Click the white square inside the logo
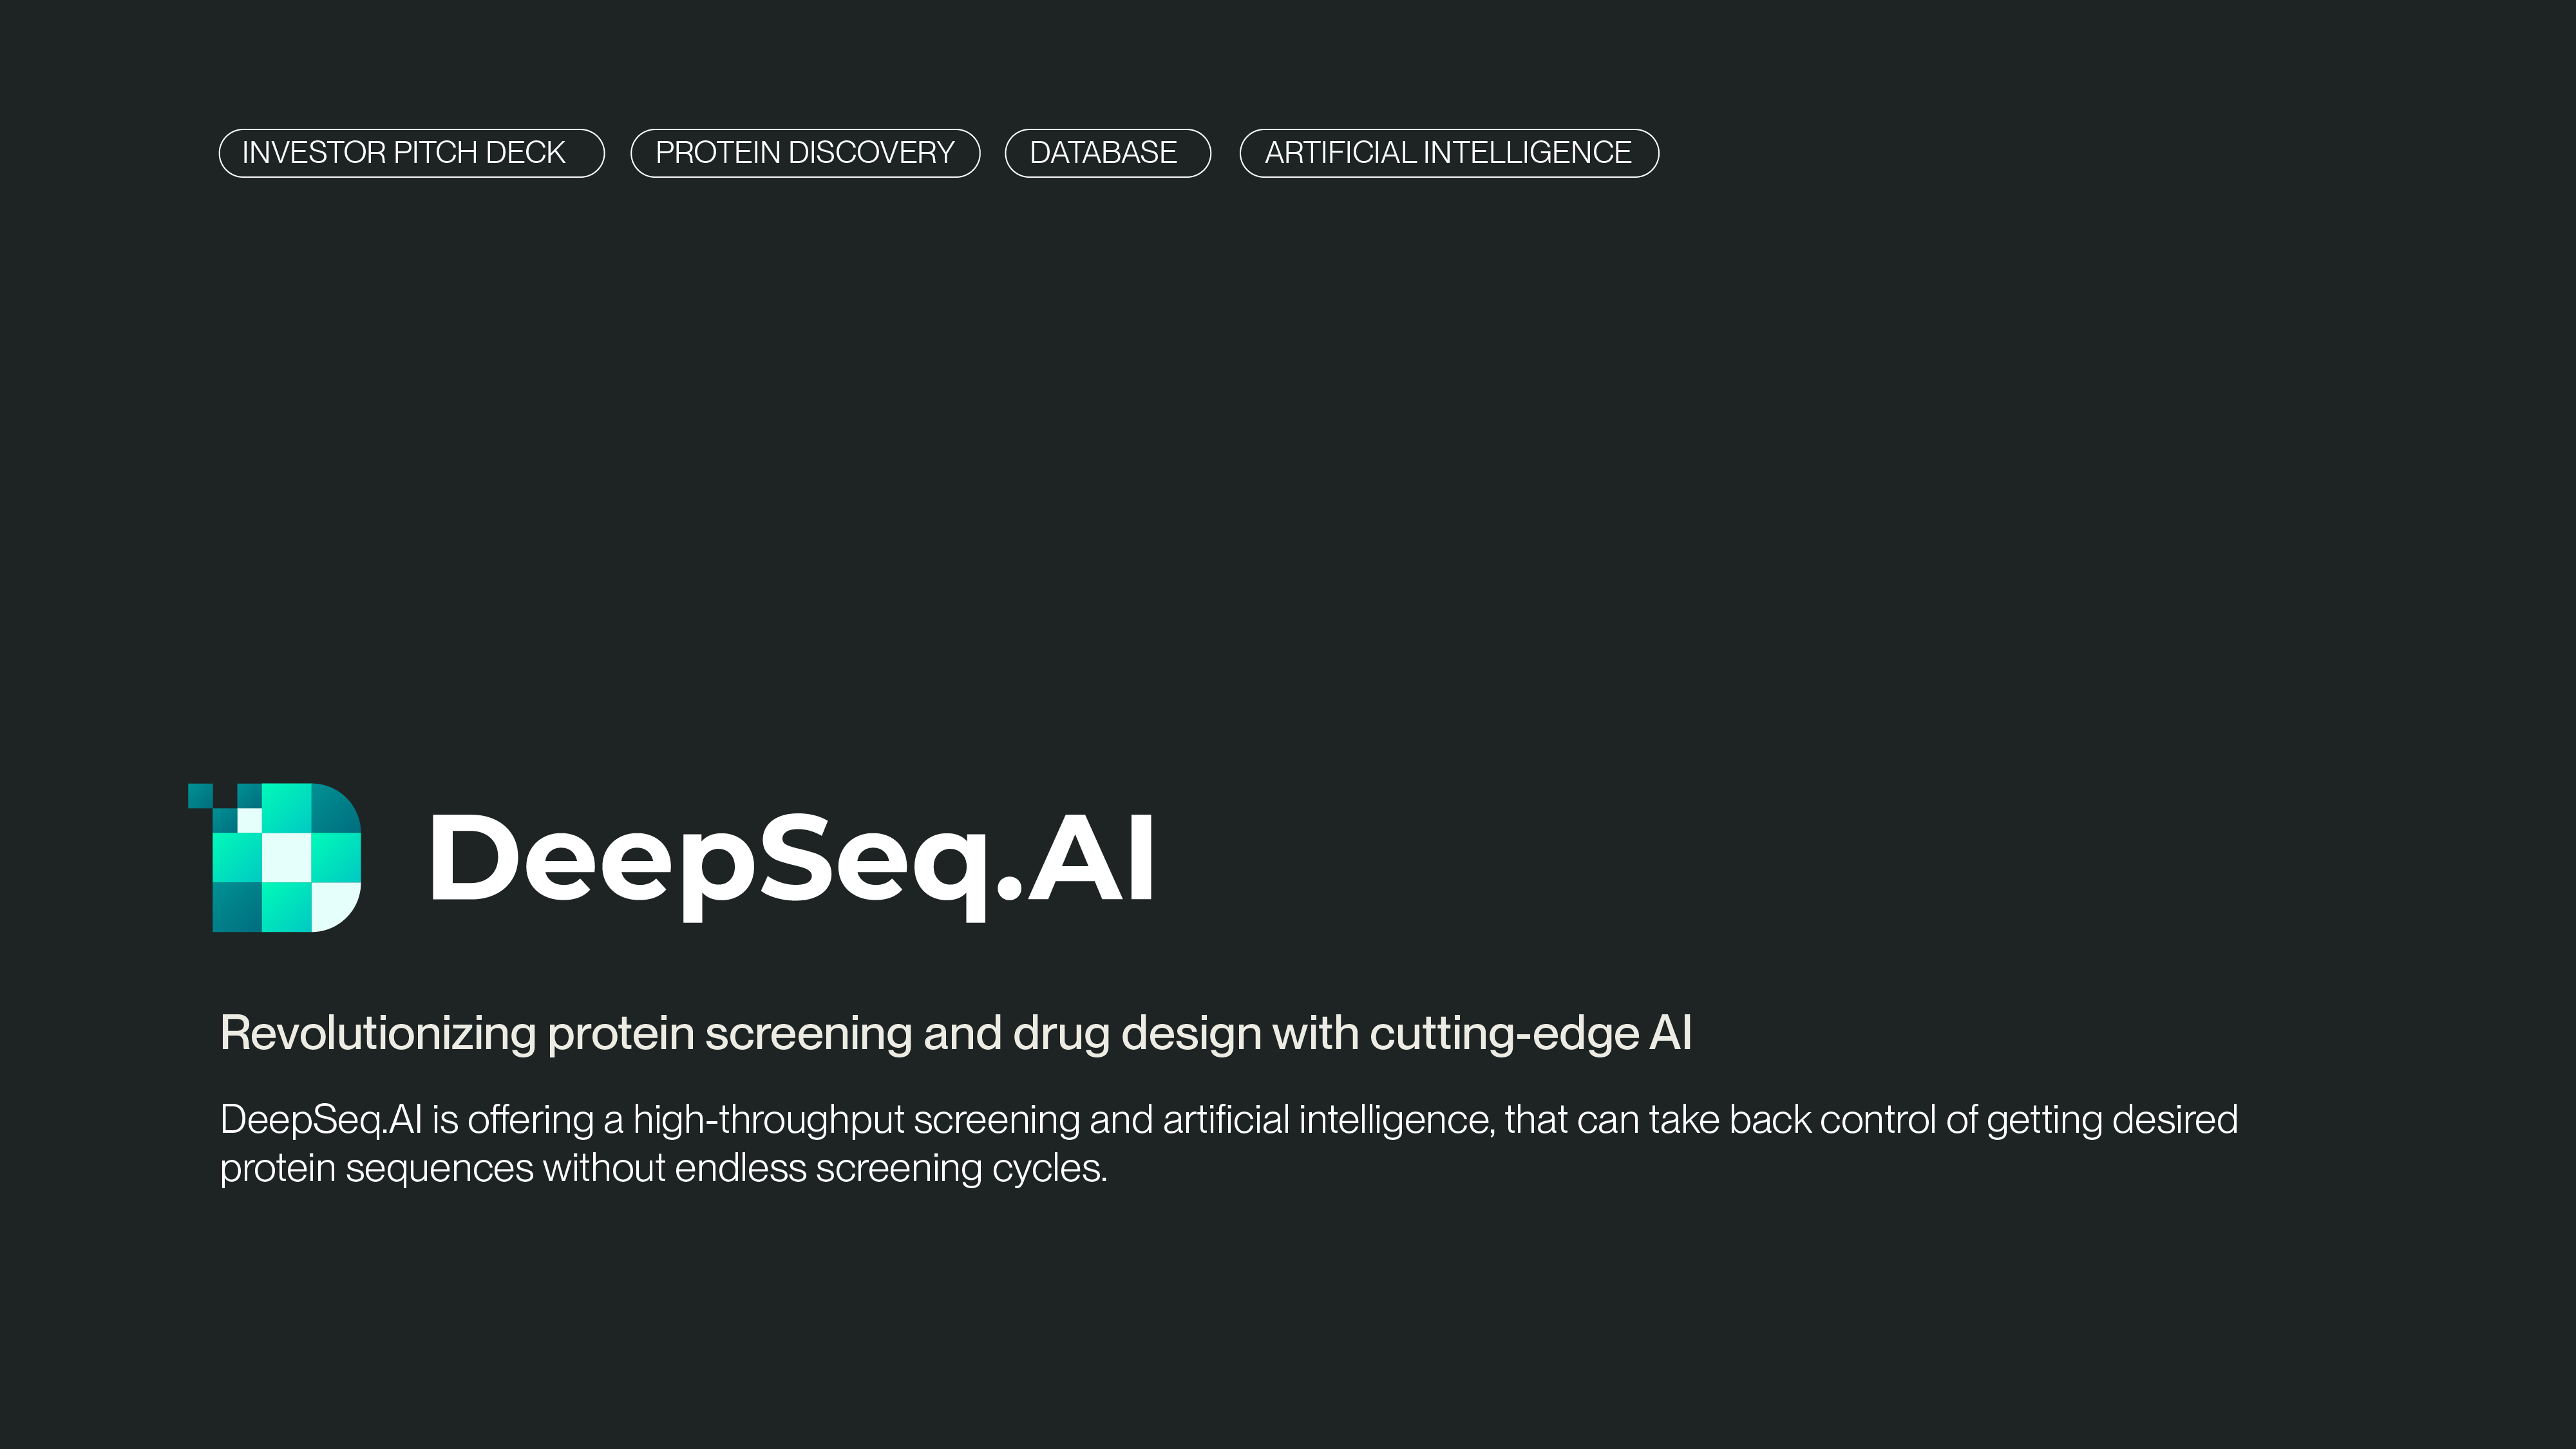 [287, 857]
